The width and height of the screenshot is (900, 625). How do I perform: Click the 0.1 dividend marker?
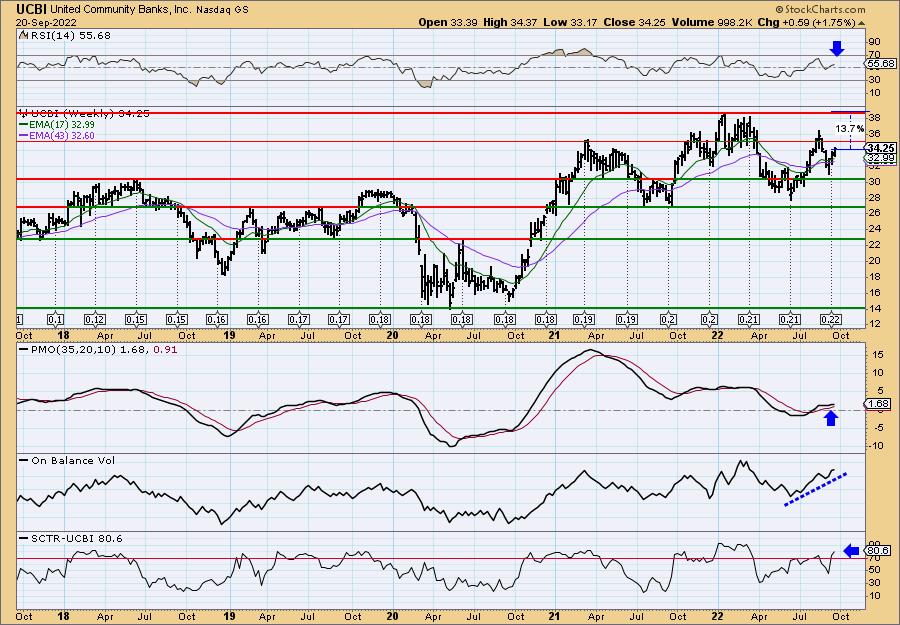pos(55,320)
